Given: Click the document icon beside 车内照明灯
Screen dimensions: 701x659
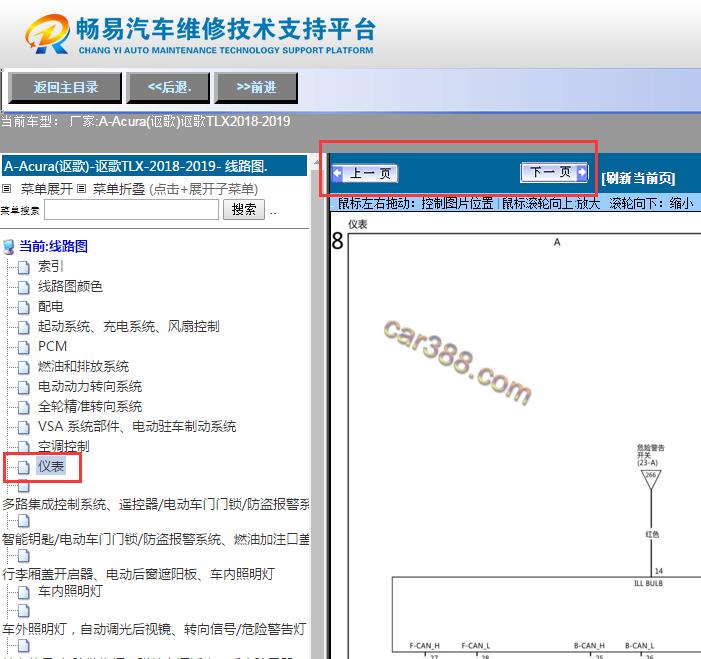Looking at the screenshot, I should pos(24,592).
